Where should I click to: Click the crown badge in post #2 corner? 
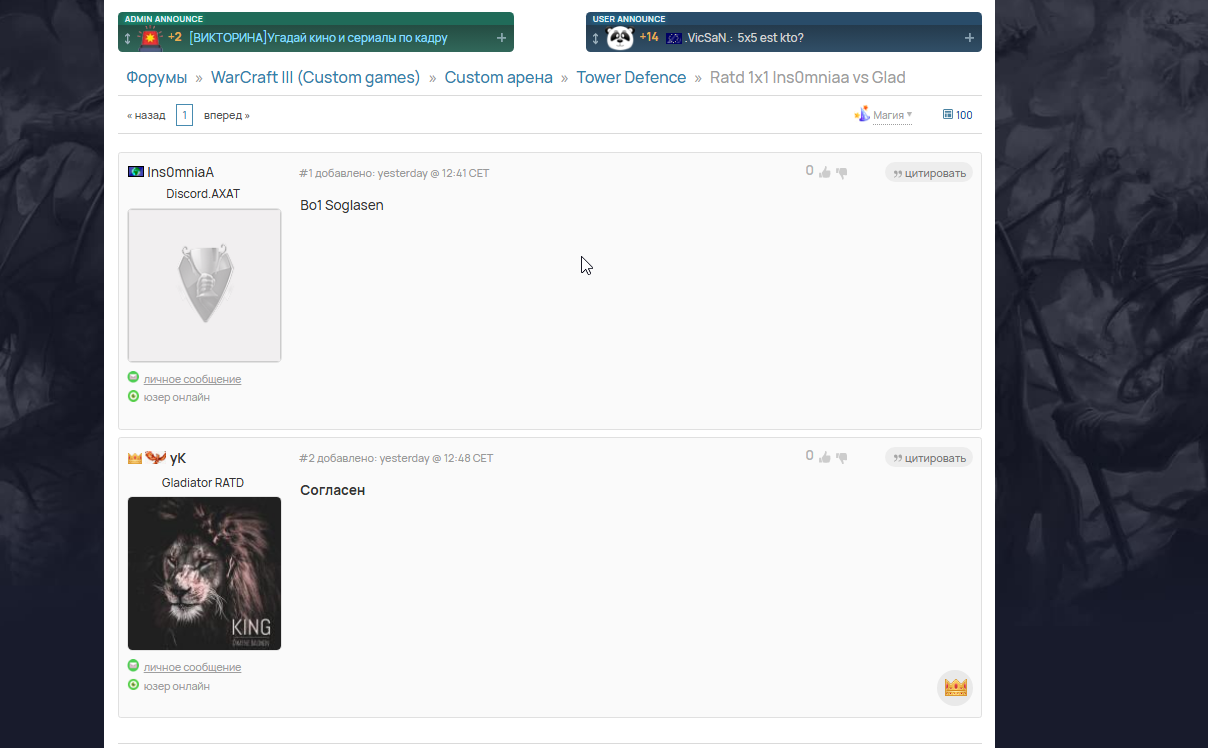(x=955, y=688)
